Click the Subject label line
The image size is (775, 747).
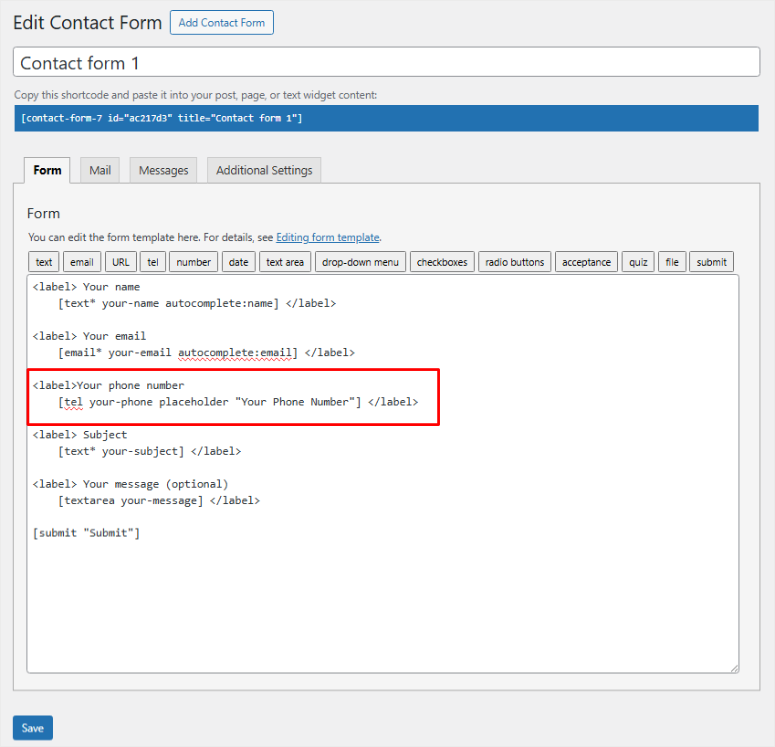coord(80,435)
